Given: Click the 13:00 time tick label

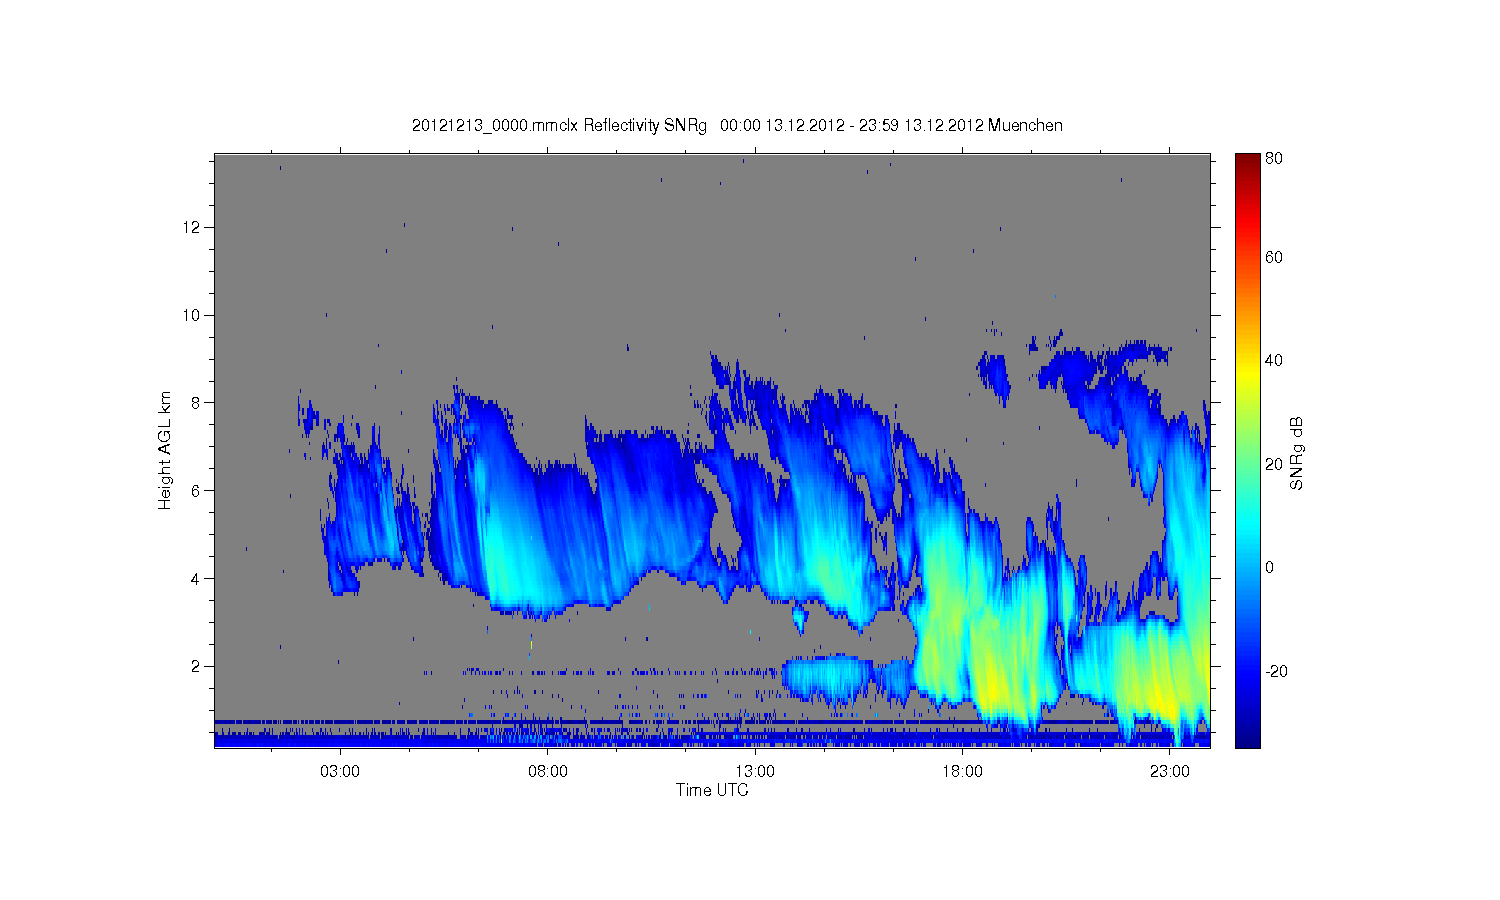Looking at the screenshot, I should pyautogui.click(x=755, y=772).
